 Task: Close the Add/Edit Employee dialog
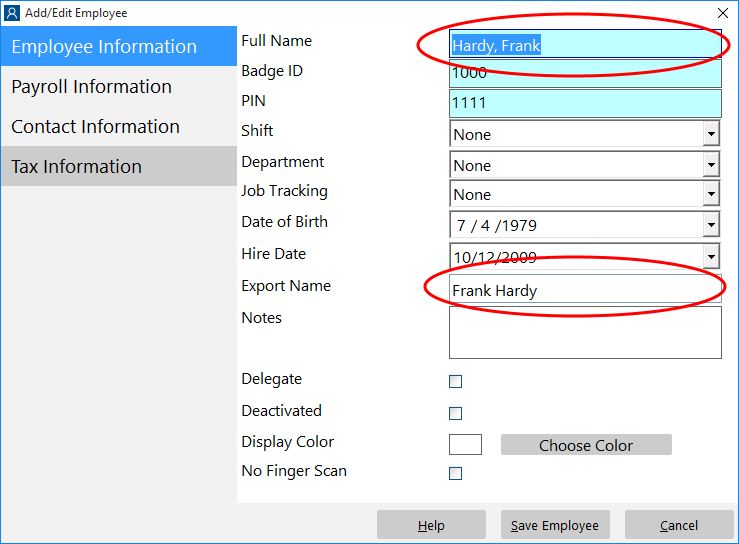[x=723, y=13]
